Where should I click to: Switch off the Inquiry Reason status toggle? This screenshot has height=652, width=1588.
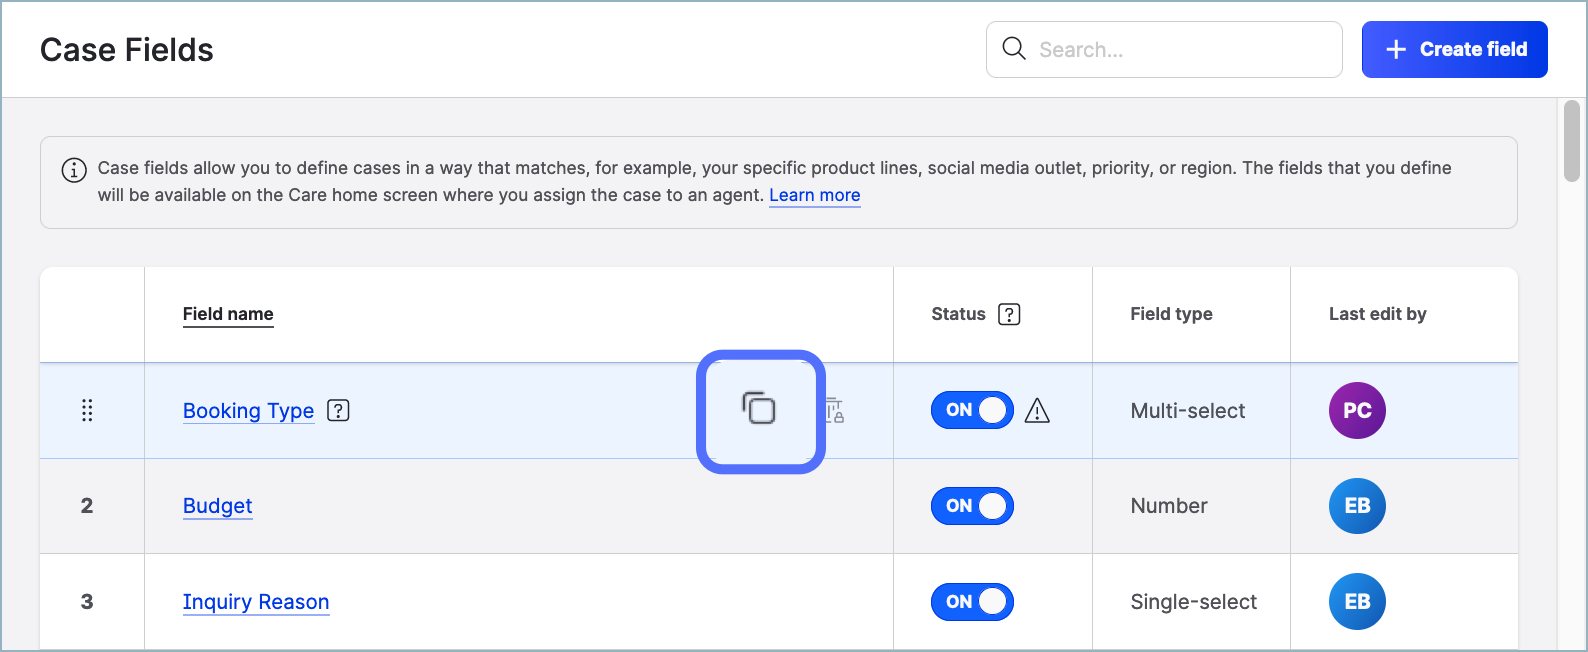(972, 602)
